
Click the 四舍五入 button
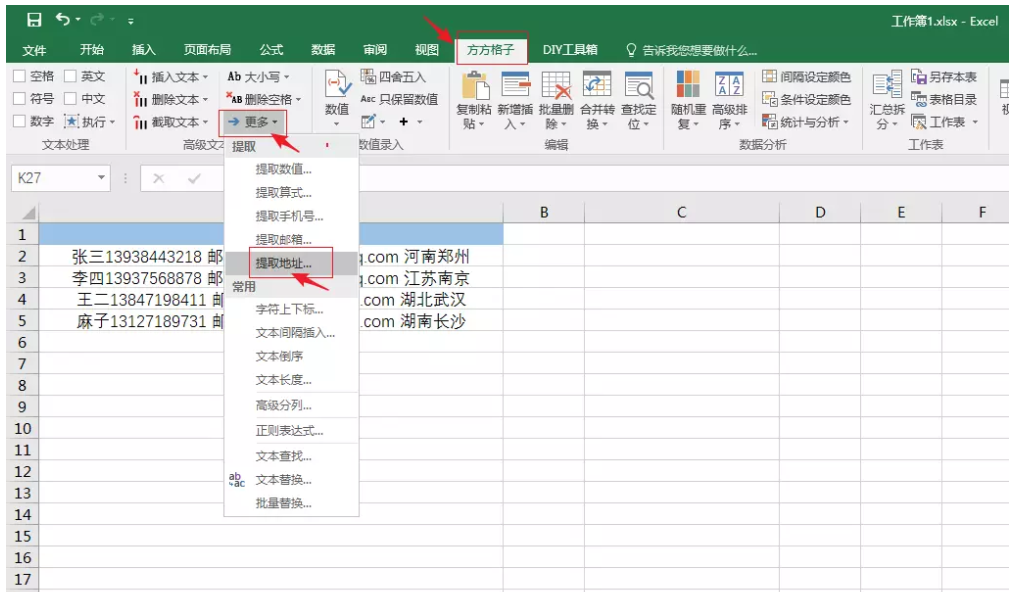pos(394,77)
